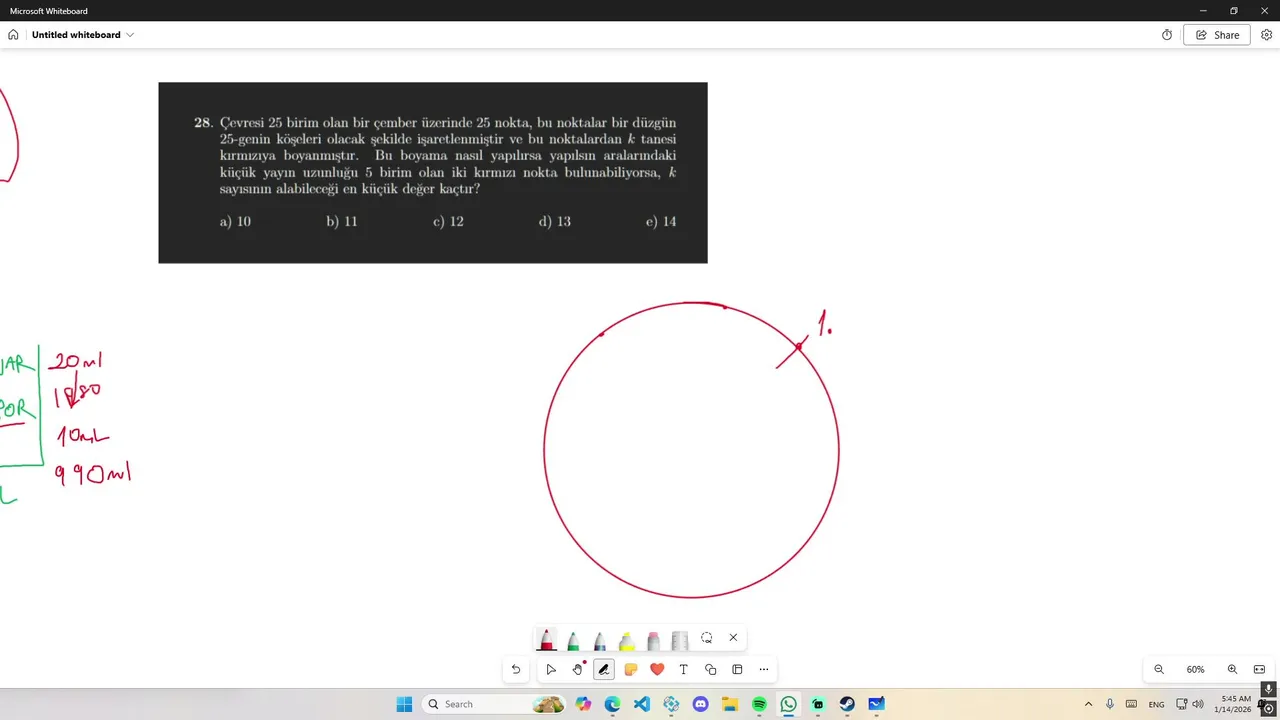Zoom out the canvas
1280x720 pixels.
1159,669
